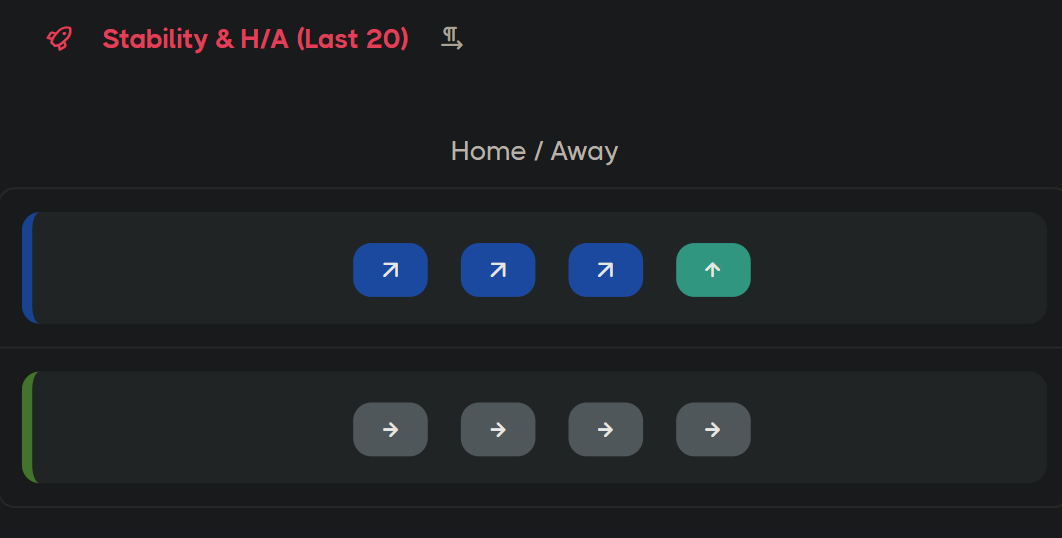
Task: Click the green accent bar on the lower row
Action: 29,427
